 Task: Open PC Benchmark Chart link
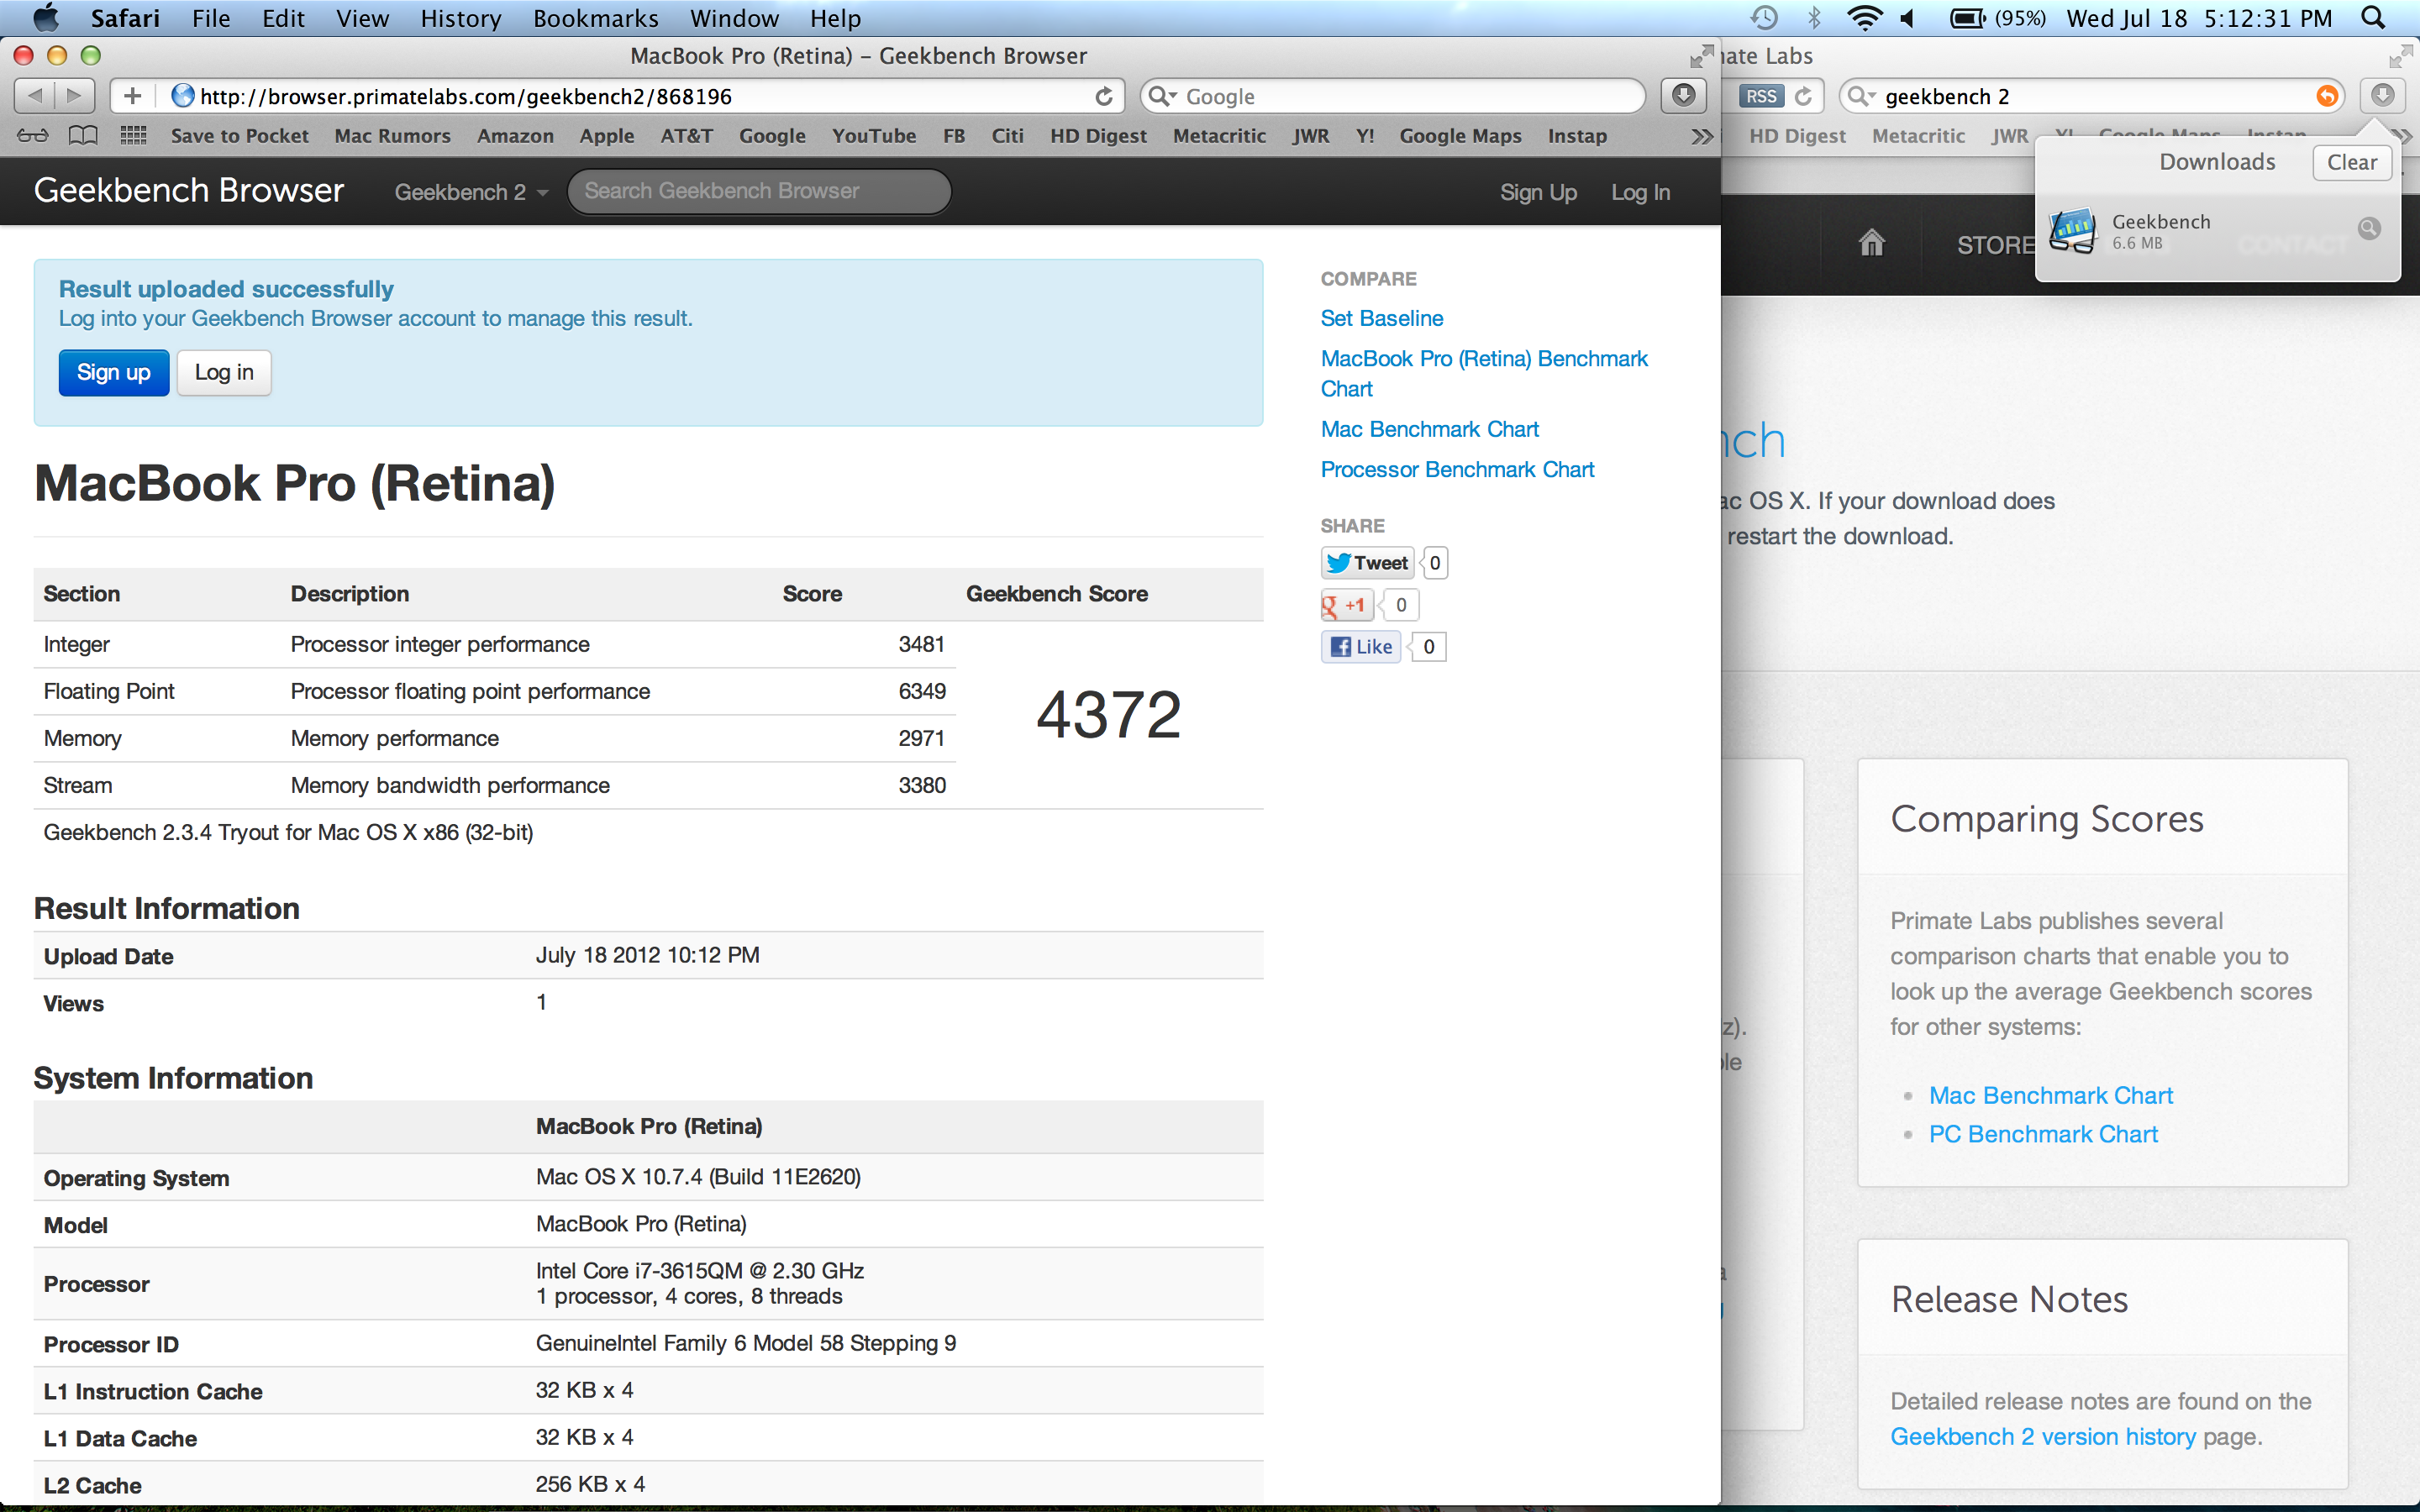2043,1134
